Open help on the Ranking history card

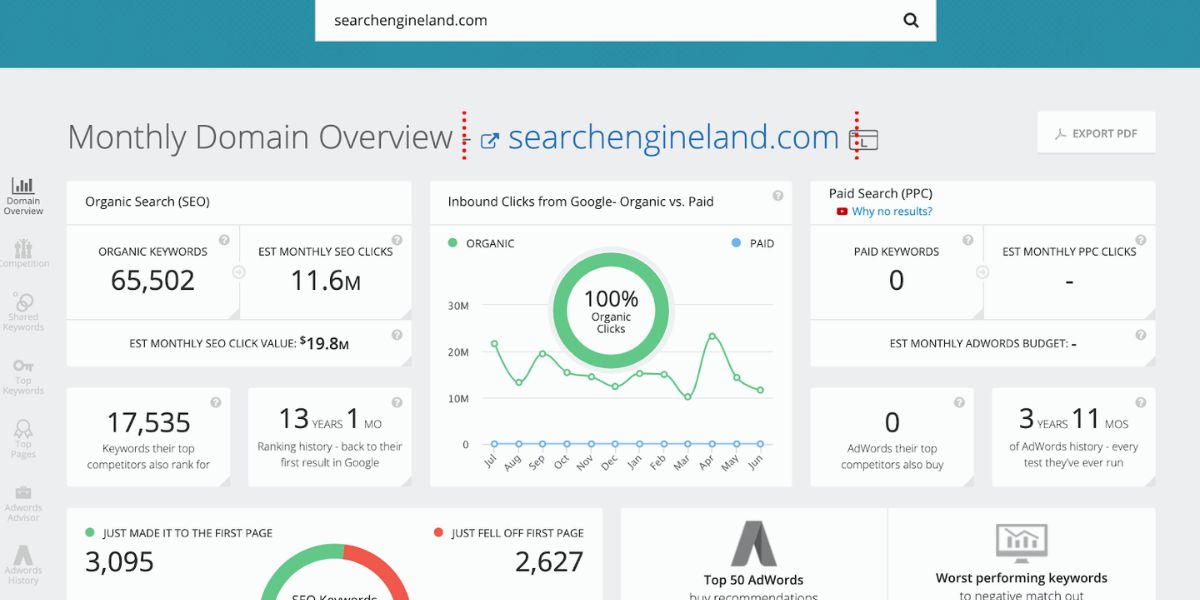pyautogui.click(x=397, y=402)
